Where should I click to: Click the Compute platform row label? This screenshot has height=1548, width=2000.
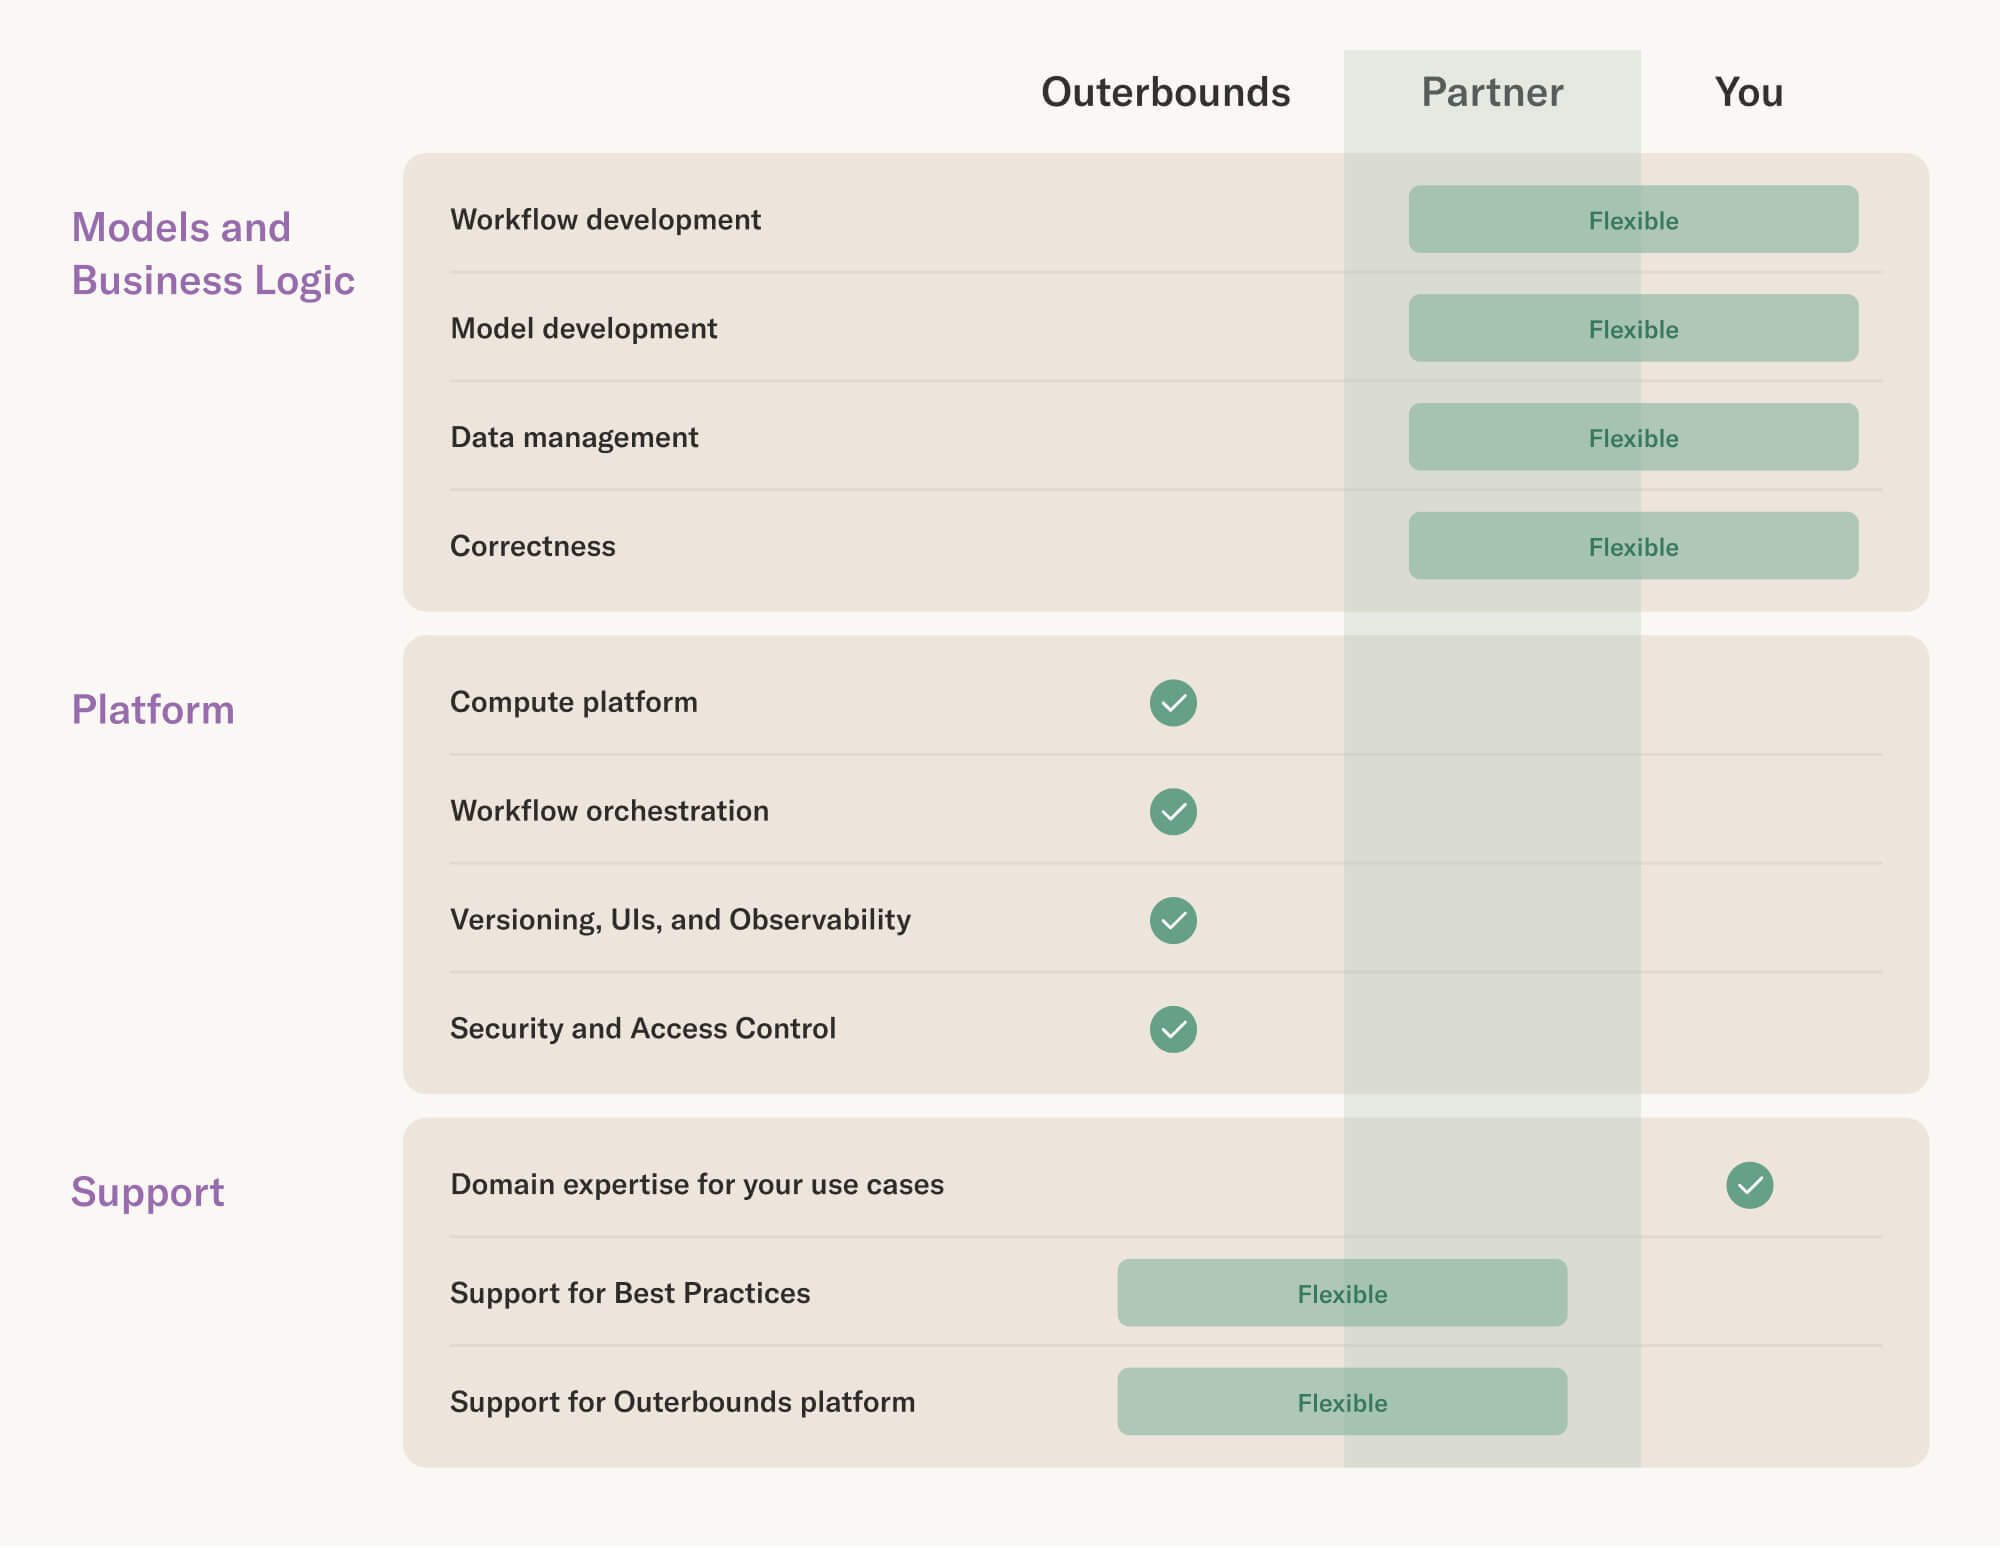click(574, 702)
